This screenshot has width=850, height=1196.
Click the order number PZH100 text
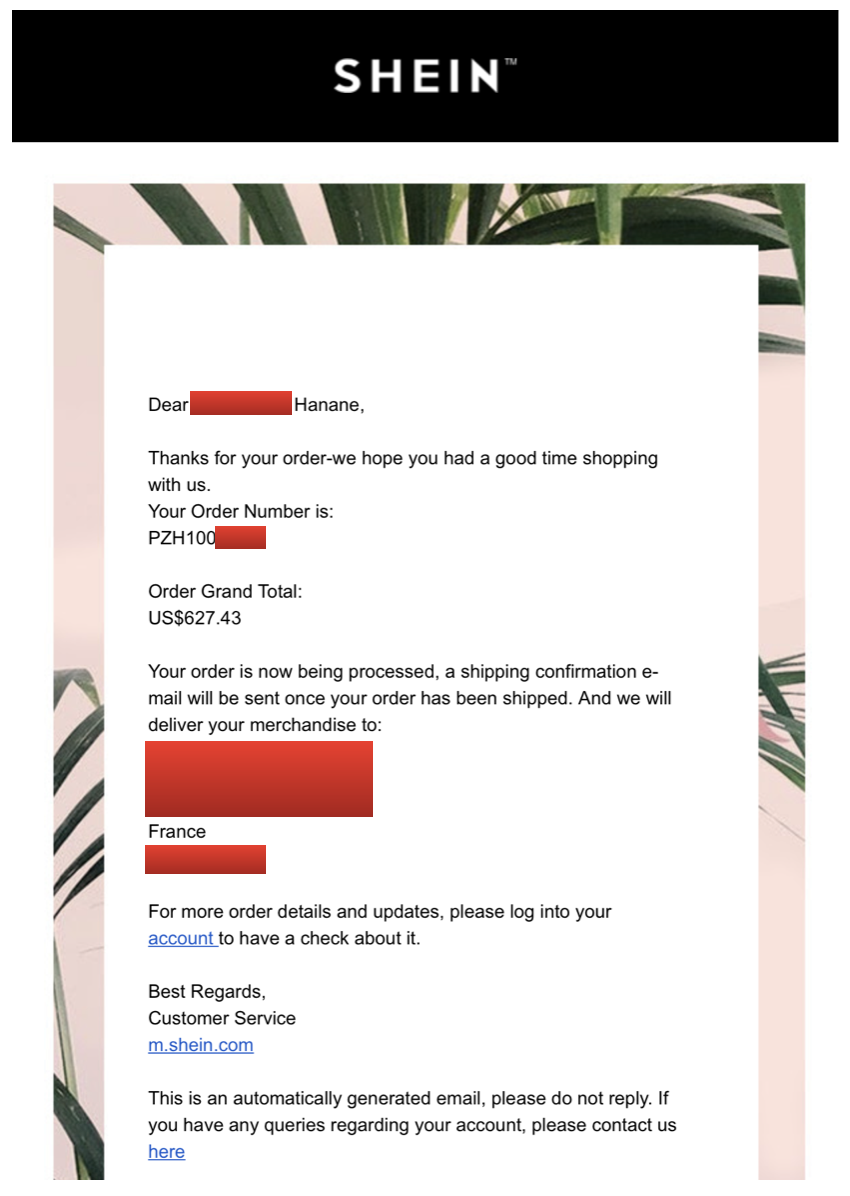[x=182, y=538]
